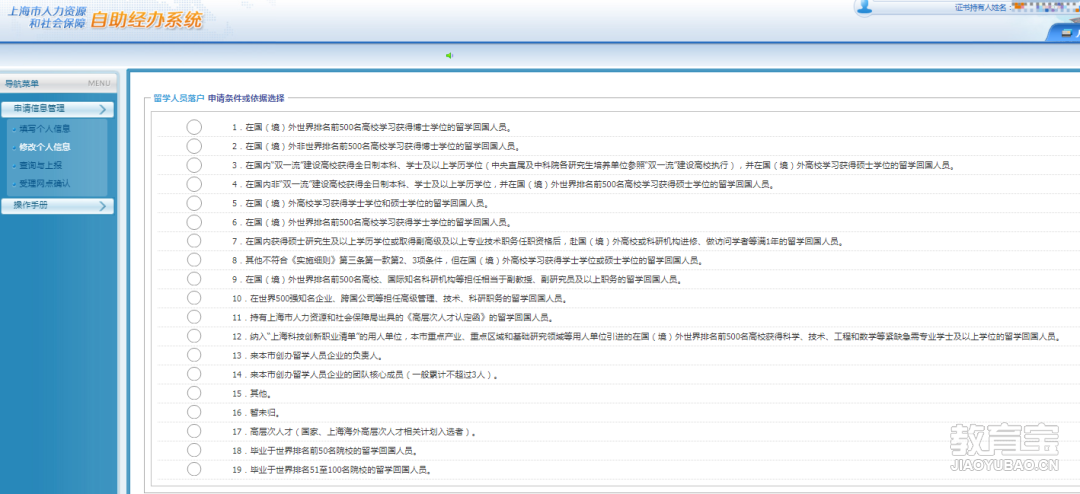Select radio option 15 其他

(194, 393)
